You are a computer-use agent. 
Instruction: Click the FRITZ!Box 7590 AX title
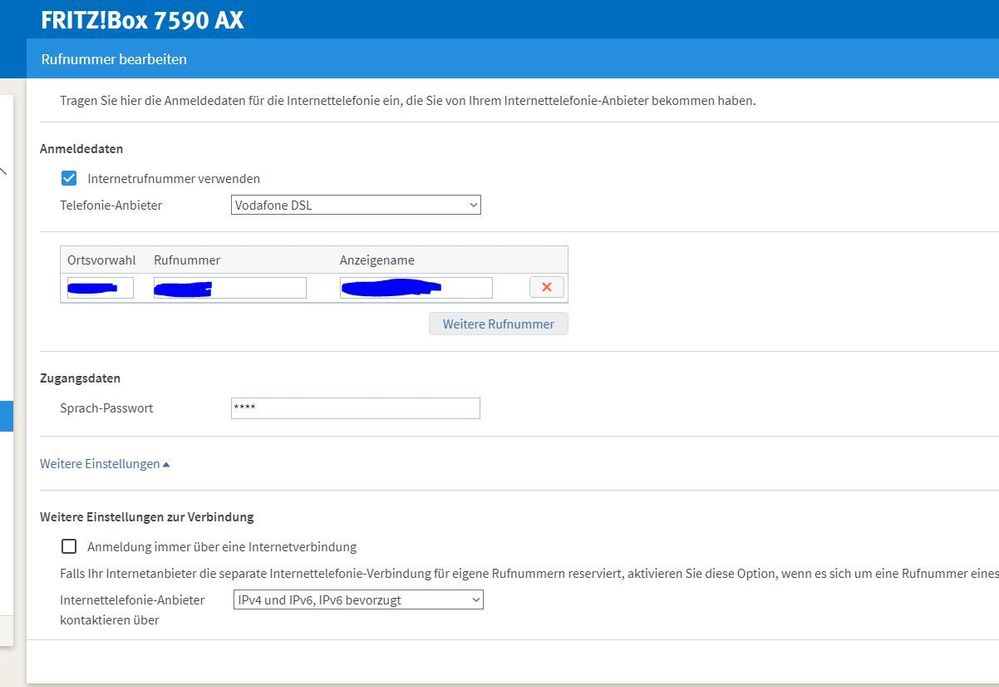142,20
